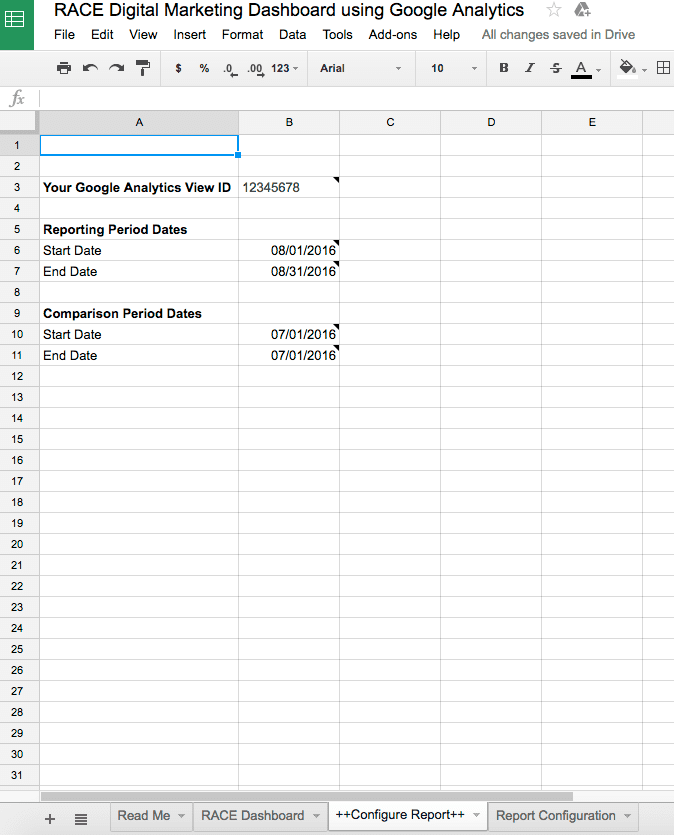Viewport: 674px width, 835px height.
Task: Open the View menu
Action: pyautogui.click(x=143, y=35)
